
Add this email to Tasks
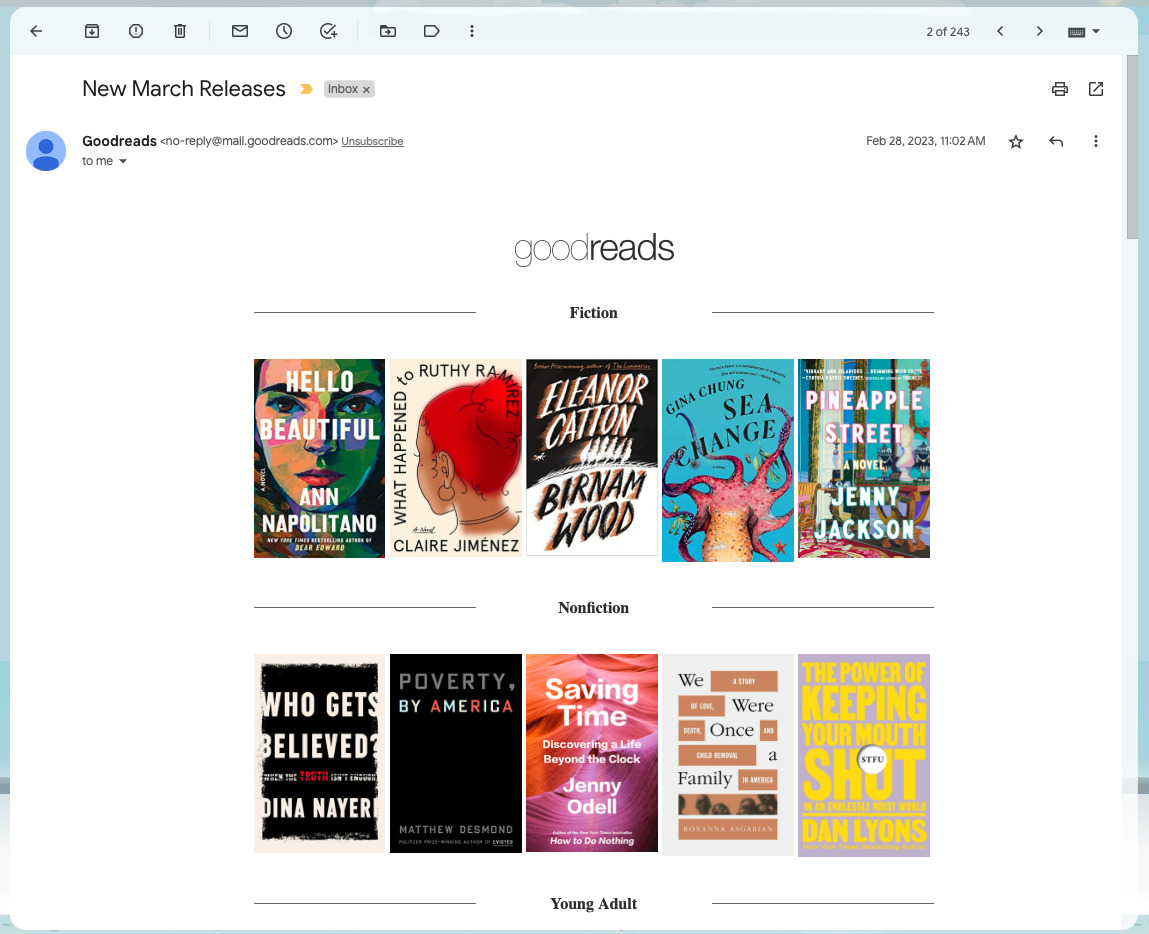point(329,31)
